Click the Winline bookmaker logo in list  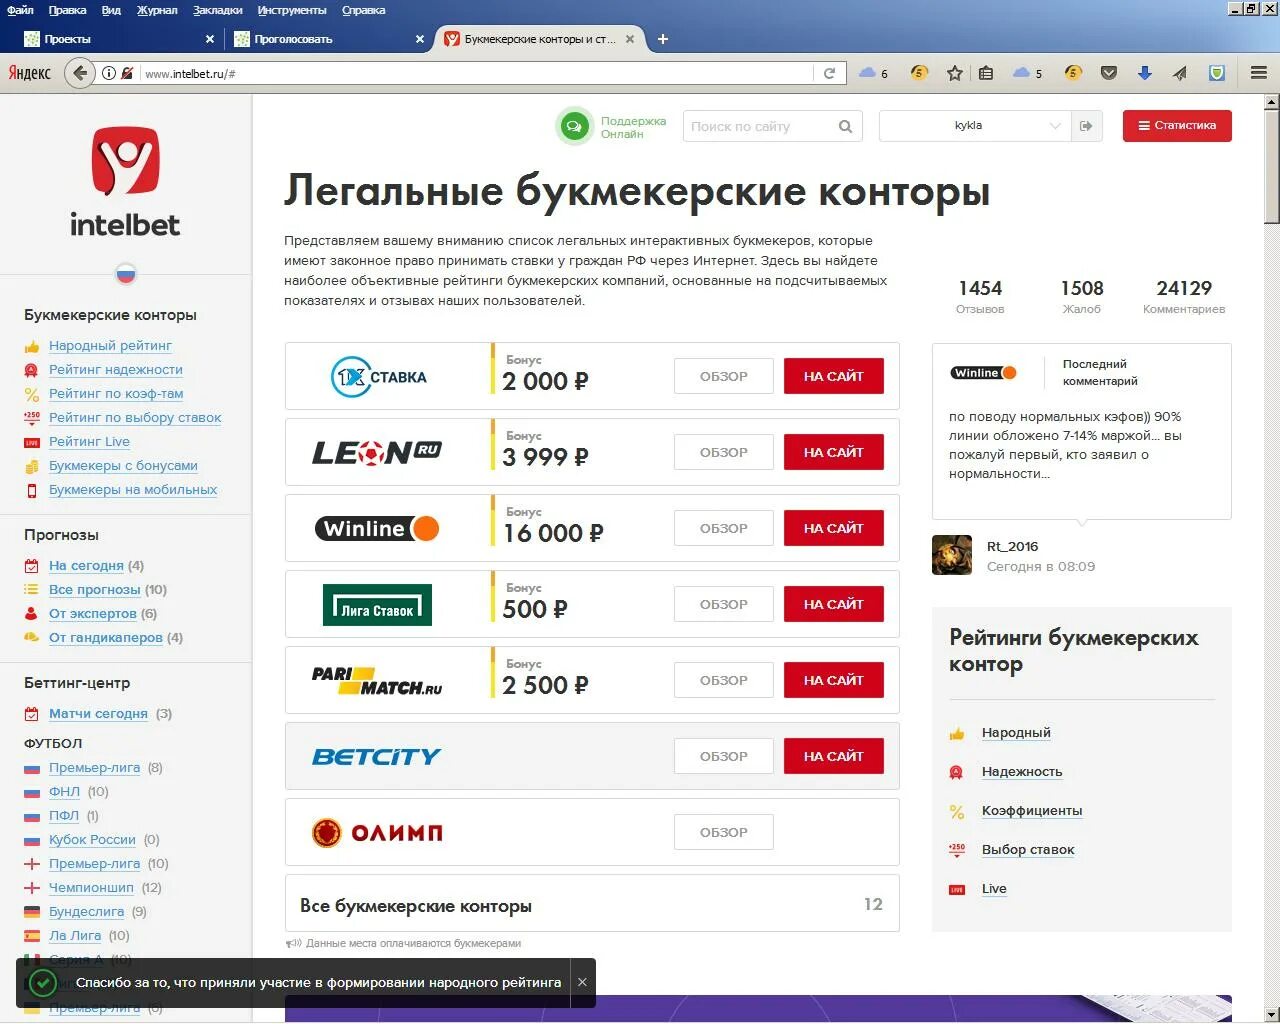point(377,528)
